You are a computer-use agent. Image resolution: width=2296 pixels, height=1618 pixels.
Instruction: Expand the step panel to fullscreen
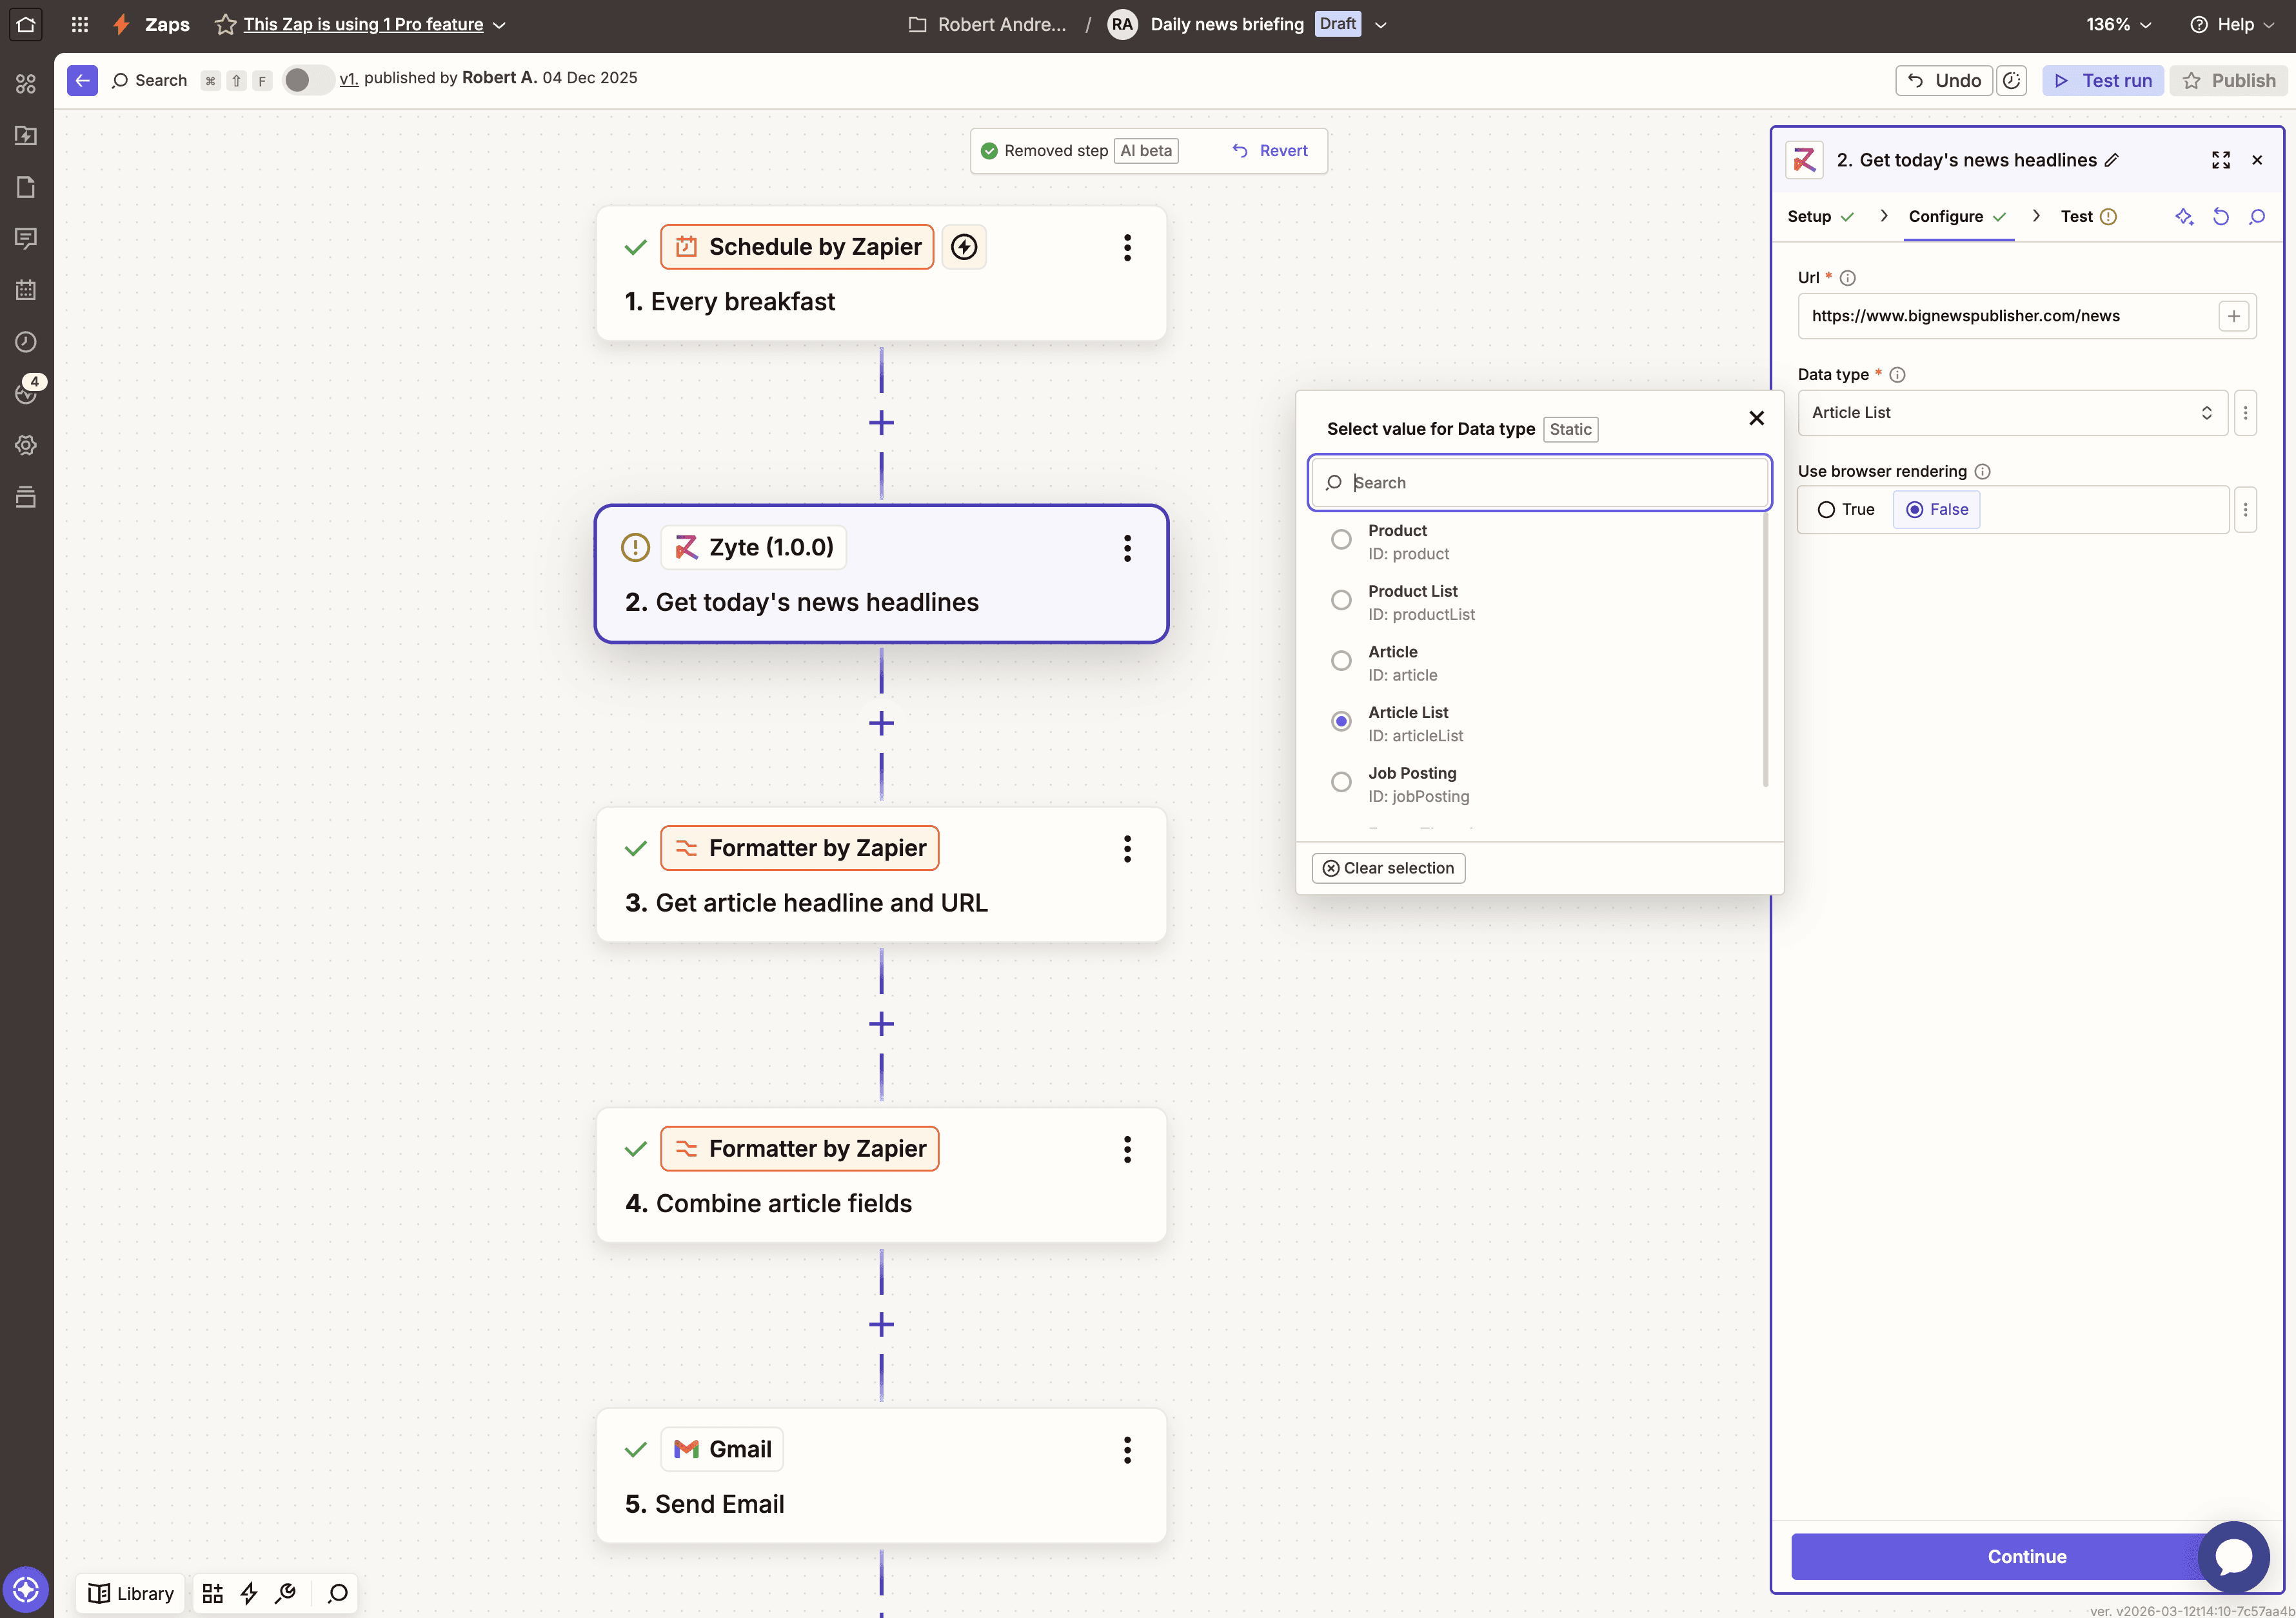[2221, 160]
